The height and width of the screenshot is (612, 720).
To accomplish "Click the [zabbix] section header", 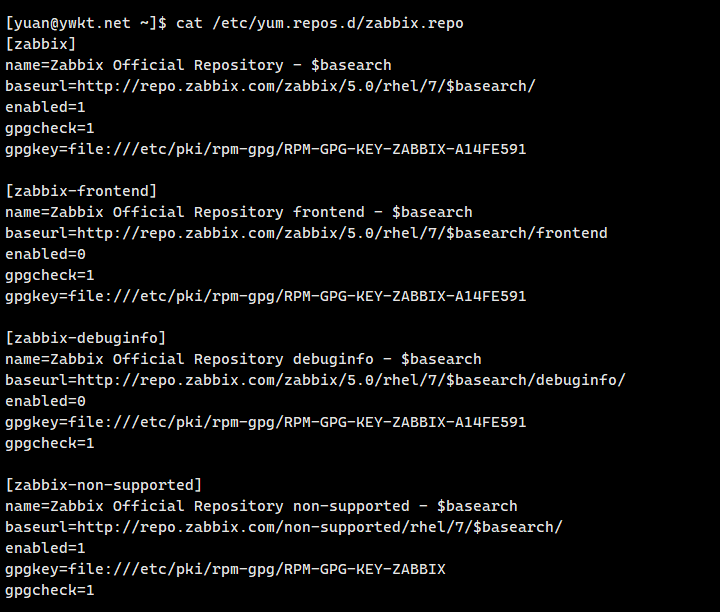I will coord(40,44).
